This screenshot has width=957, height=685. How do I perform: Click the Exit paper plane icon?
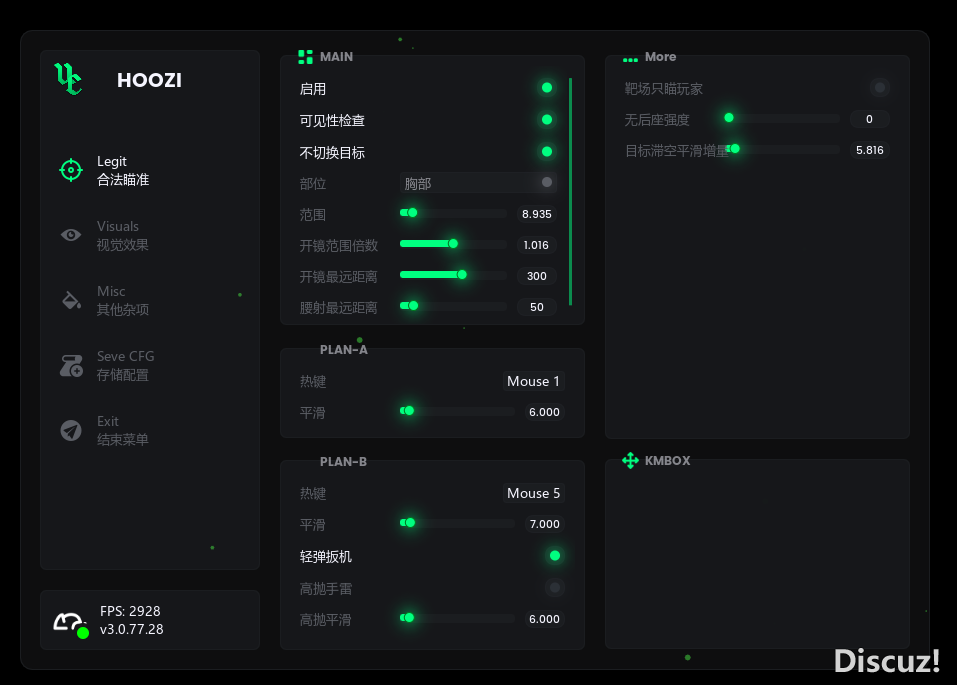70,431
